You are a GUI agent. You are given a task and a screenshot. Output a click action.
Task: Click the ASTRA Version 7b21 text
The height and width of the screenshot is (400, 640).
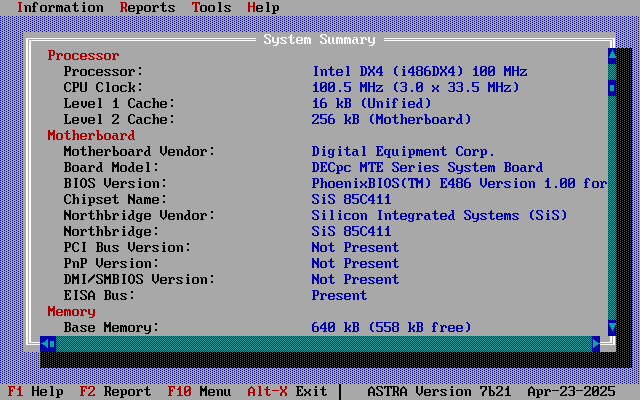pos(439,391)
